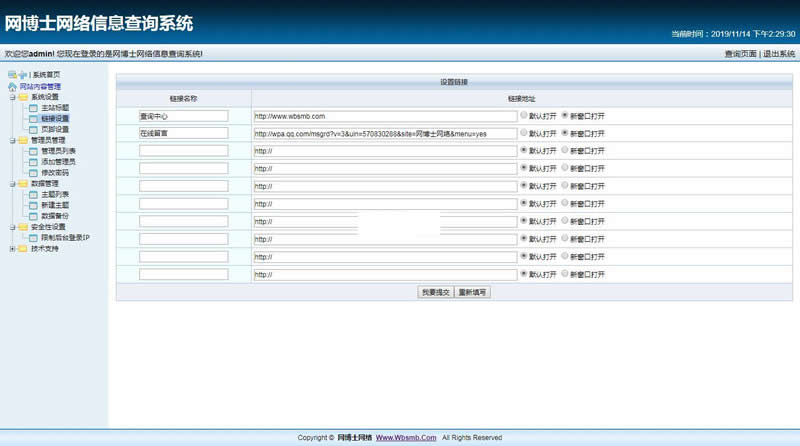The width and height of the screenshot is (800, 446).
Task: Open the Www.Wbsmb.Com footer link
Action: pyautogui.click(x=406, y=438)
